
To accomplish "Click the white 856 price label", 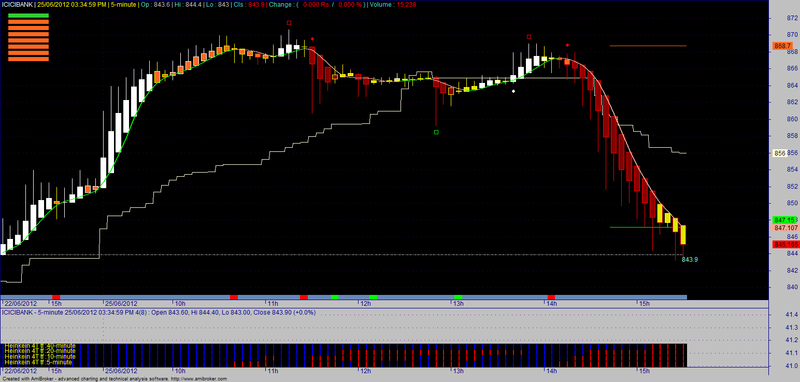I will point(779,152).
